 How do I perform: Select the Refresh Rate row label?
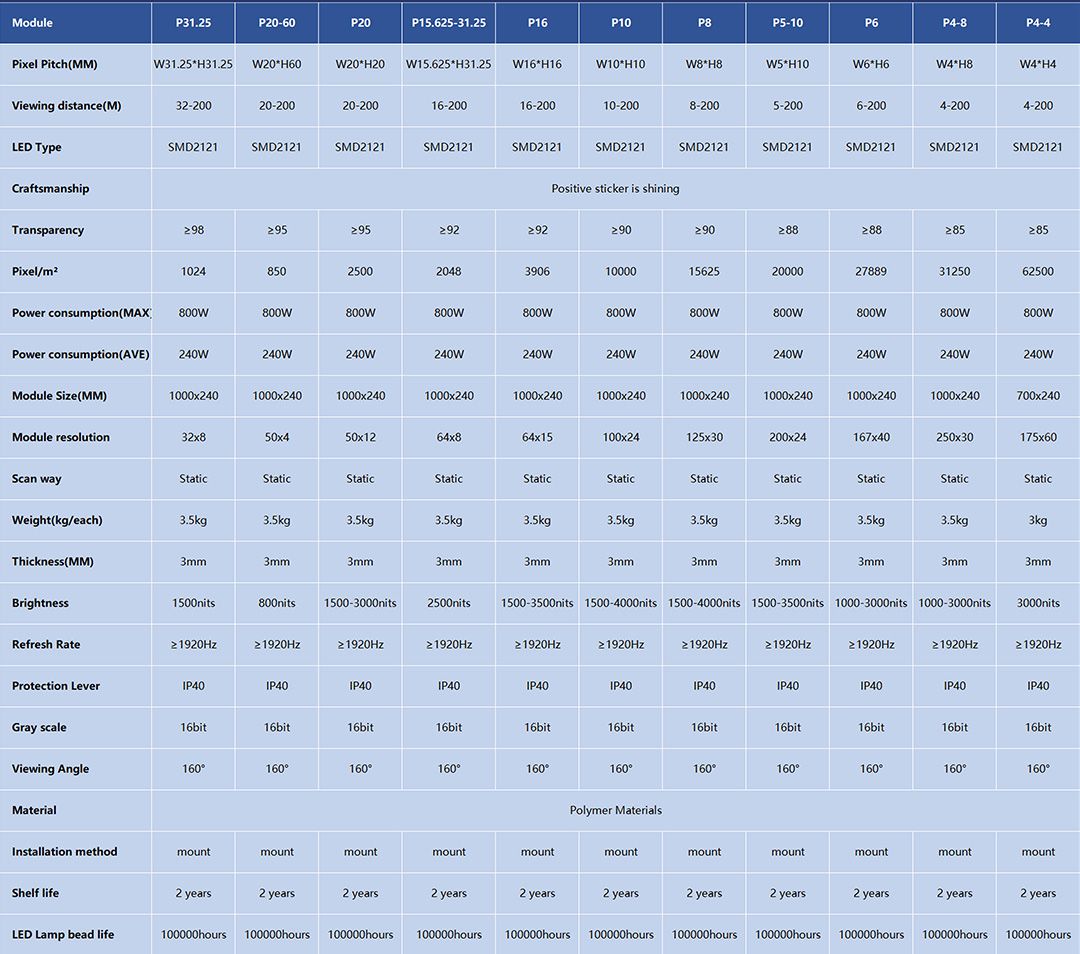(45, 644)
